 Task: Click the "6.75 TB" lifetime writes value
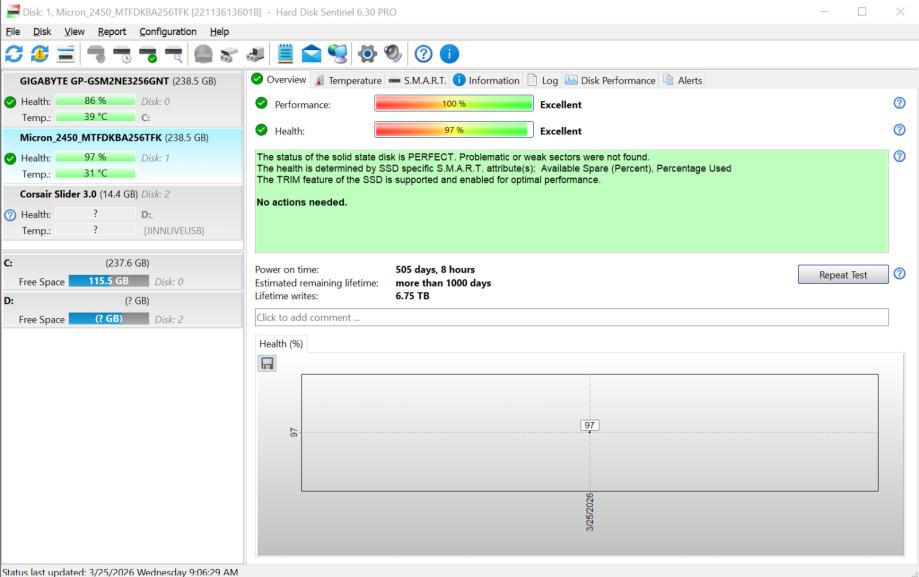[412, 296]
